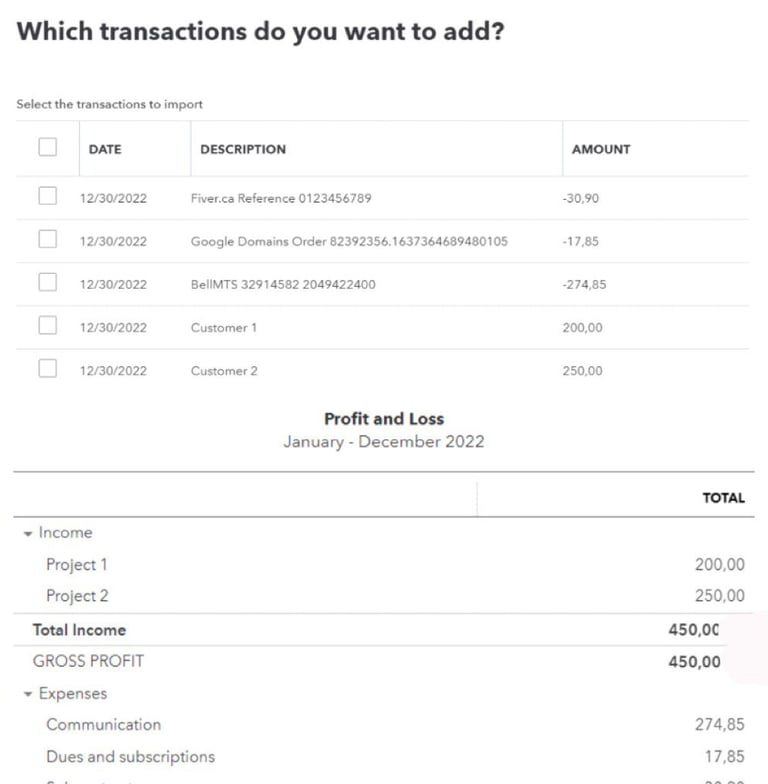Open Dues and subscriptions amount 17,85
Image resolution: width=768 pixels, height=784 pixels.
(724, 757)
